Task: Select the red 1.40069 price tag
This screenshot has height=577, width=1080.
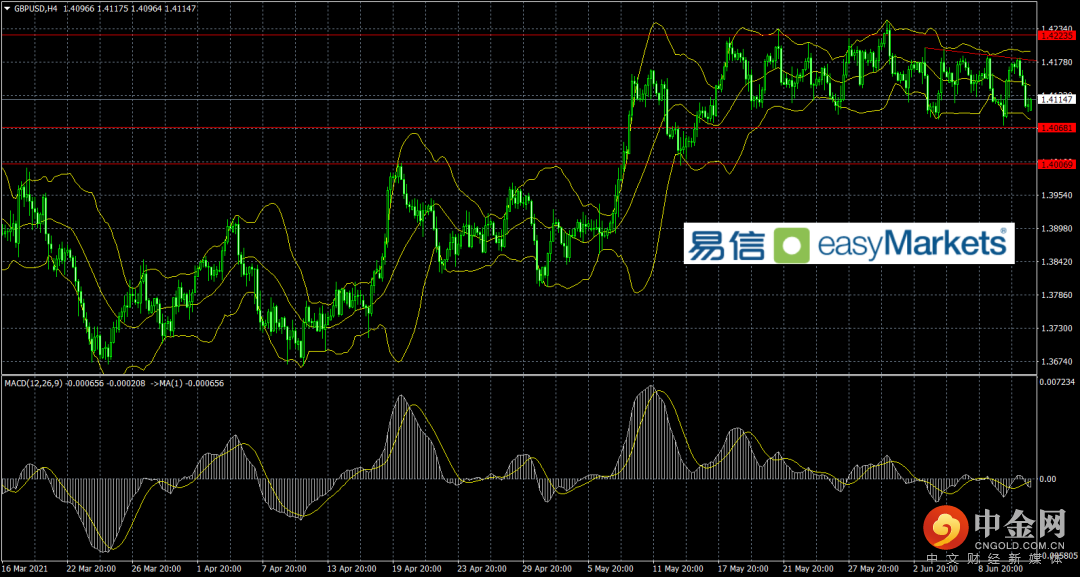Action: 1057,164
